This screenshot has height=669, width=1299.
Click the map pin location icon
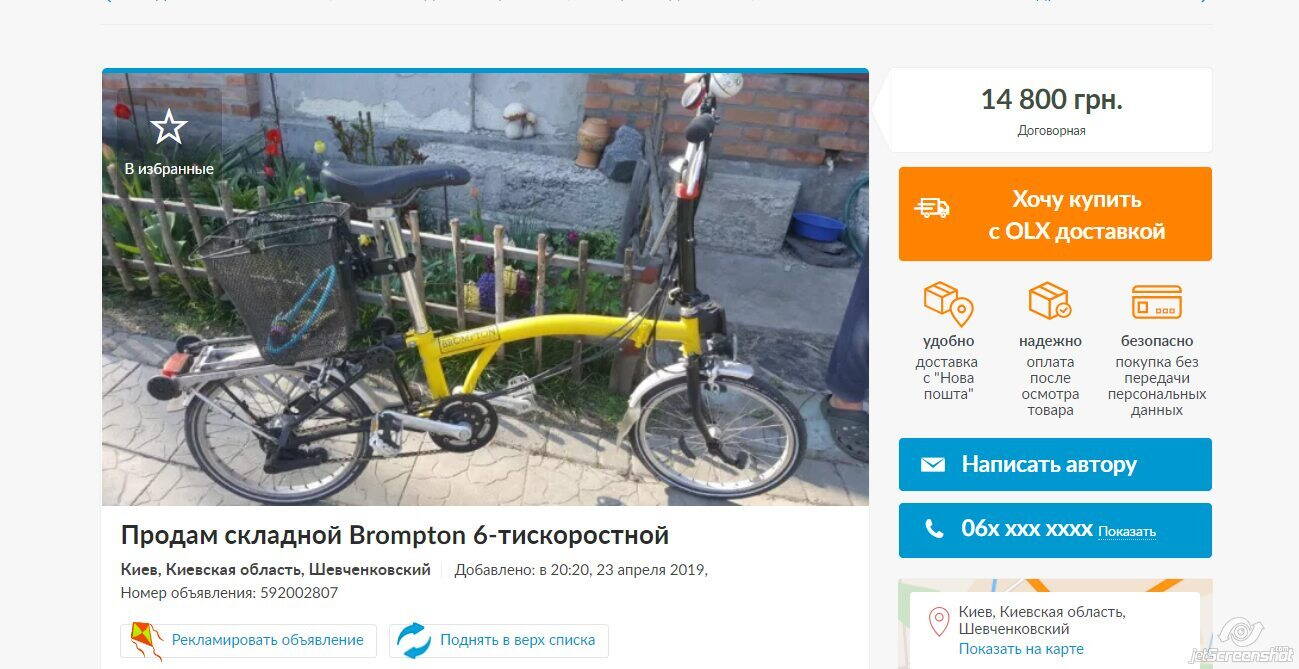pos(938,622)
